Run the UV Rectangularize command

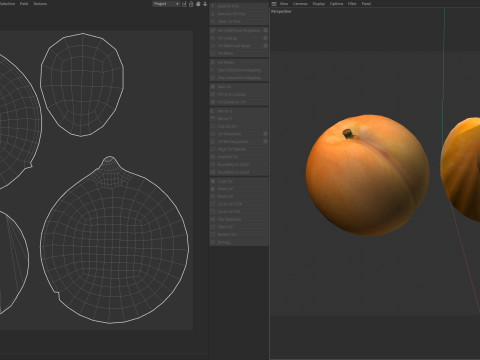click(x=236, y=142)
